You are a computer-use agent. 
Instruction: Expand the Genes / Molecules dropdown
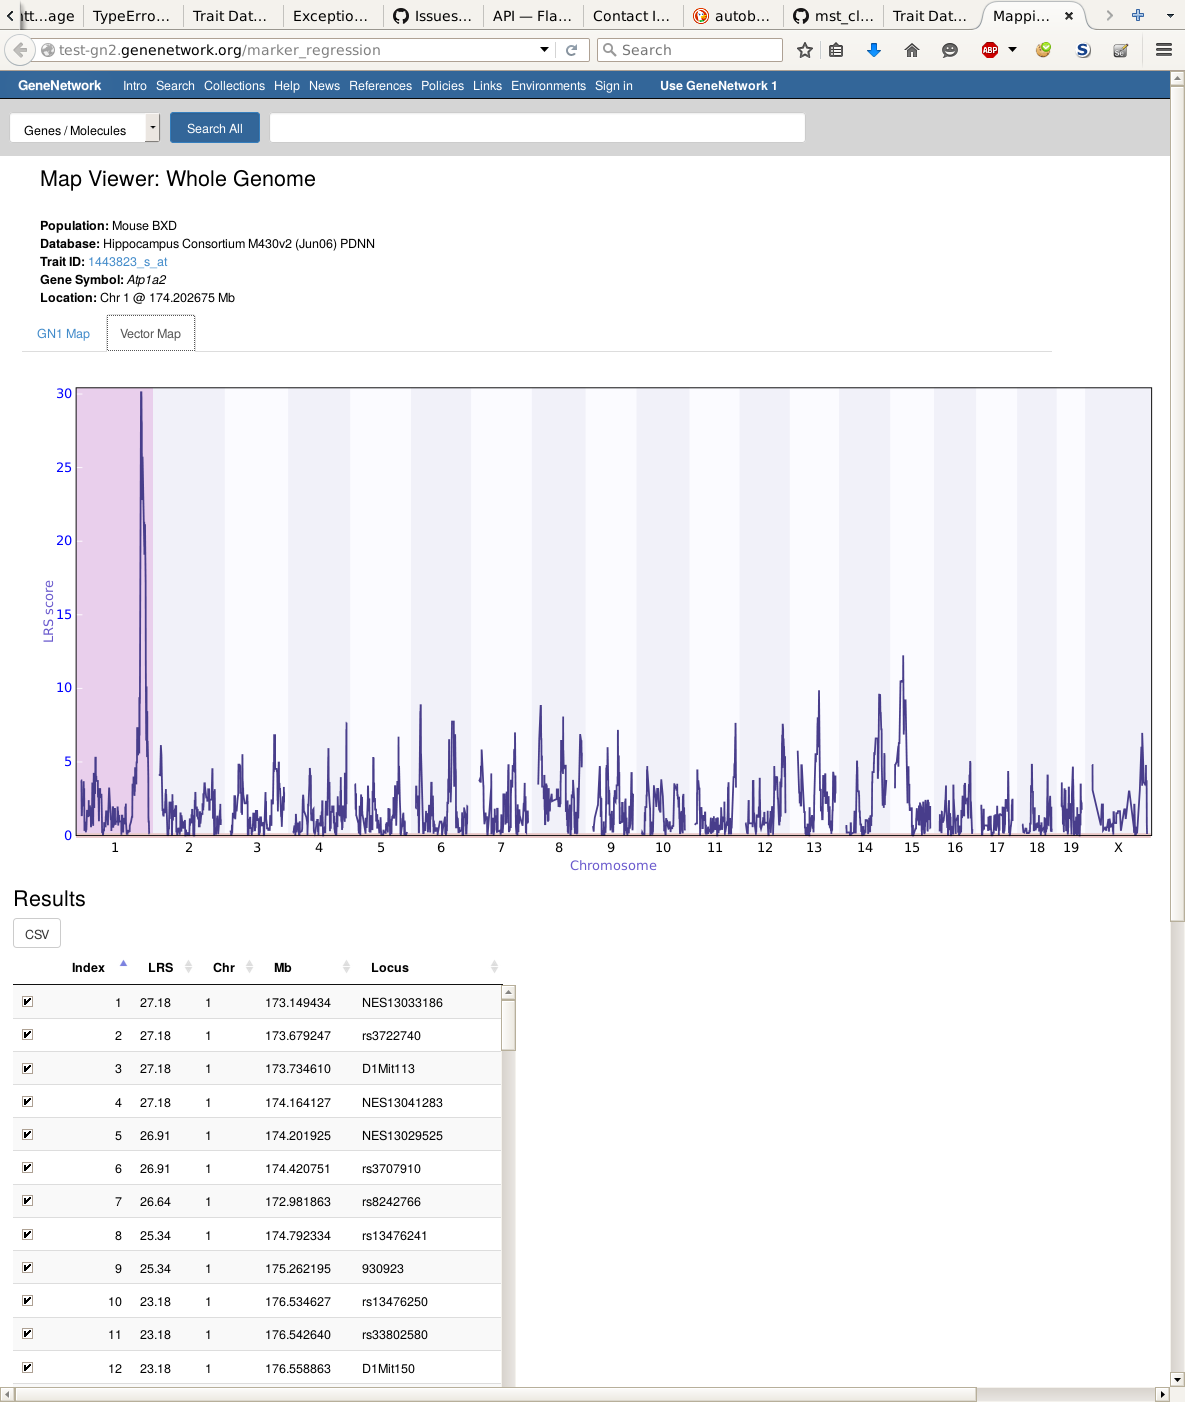pyautogui.click(x=152, y=128)
